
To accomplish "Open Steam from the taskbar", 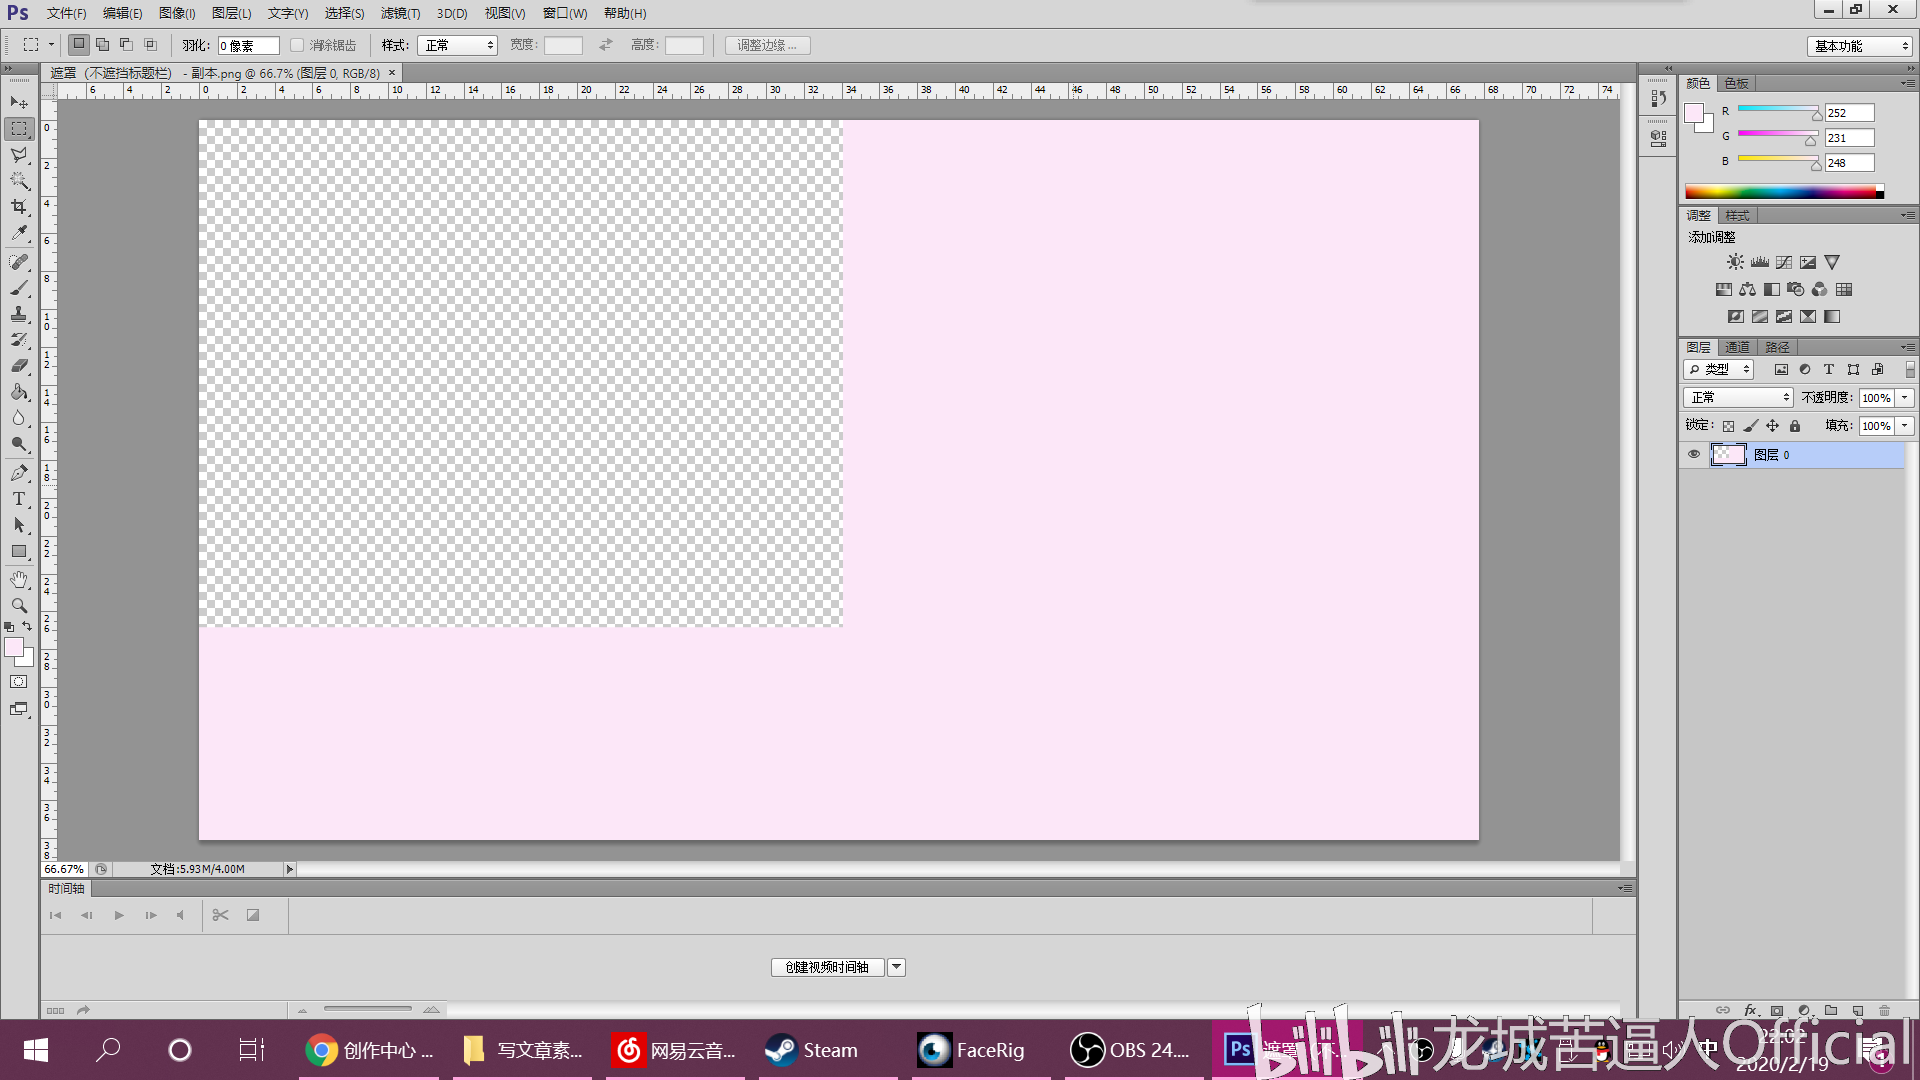I will point(828,1050).
